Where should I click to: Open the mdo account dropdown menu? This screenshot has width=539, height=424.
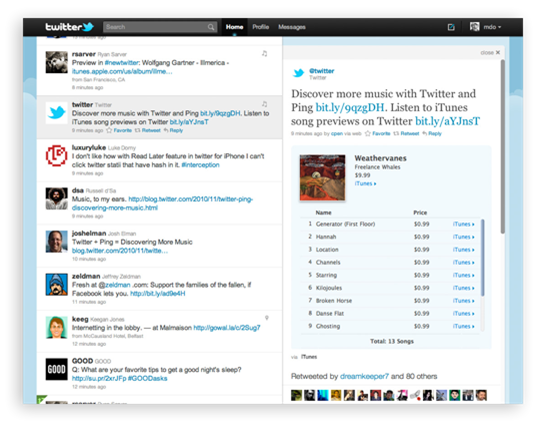[x=493, y=27]
